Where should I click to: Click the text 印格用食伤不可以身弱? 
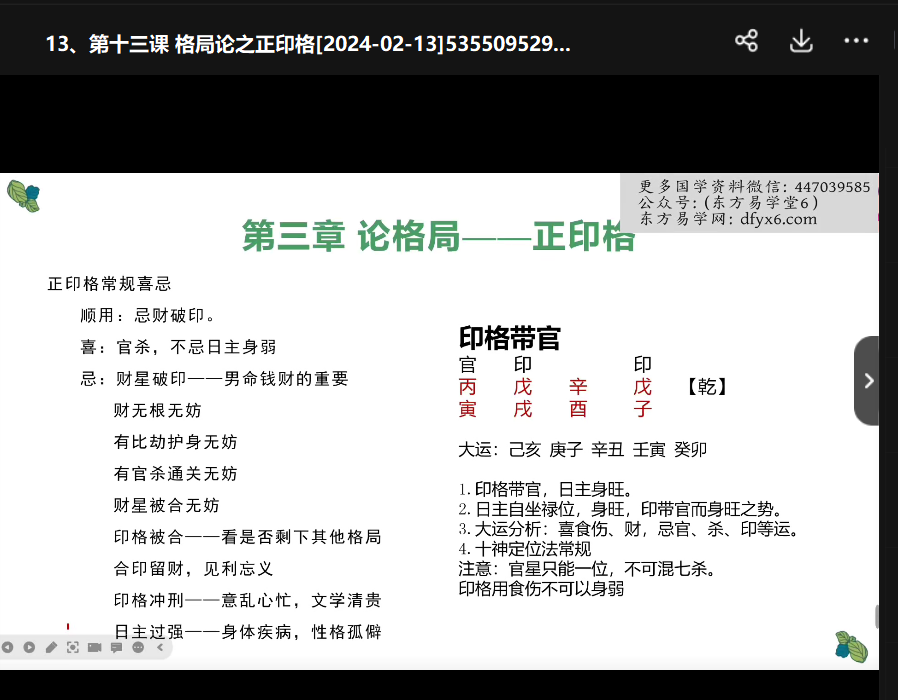pos(541,589)
